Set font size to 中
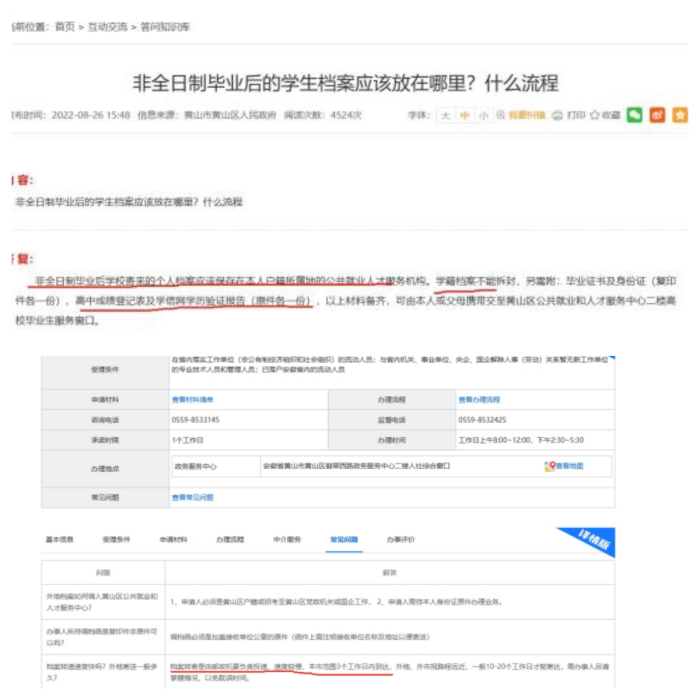Image resolution: width=700 pixels, height=700 pixels. [x=465, y=116]
